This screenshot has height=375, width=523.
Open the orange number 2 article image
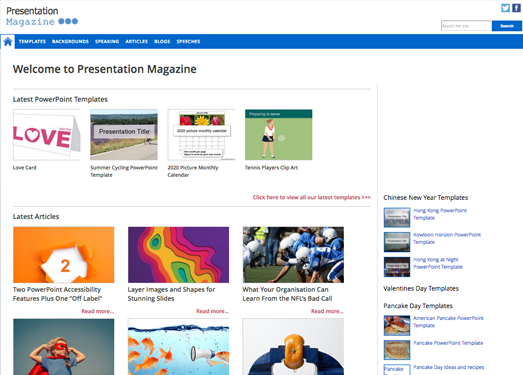point(63,255)
